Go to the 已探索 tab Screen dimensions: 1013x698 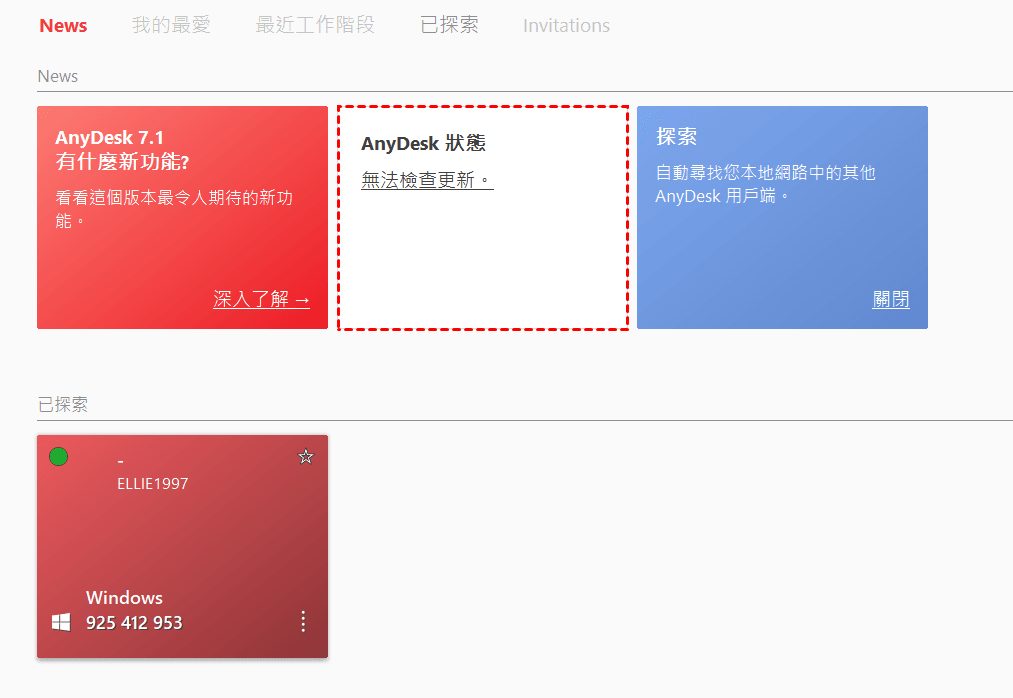(449, 26)
